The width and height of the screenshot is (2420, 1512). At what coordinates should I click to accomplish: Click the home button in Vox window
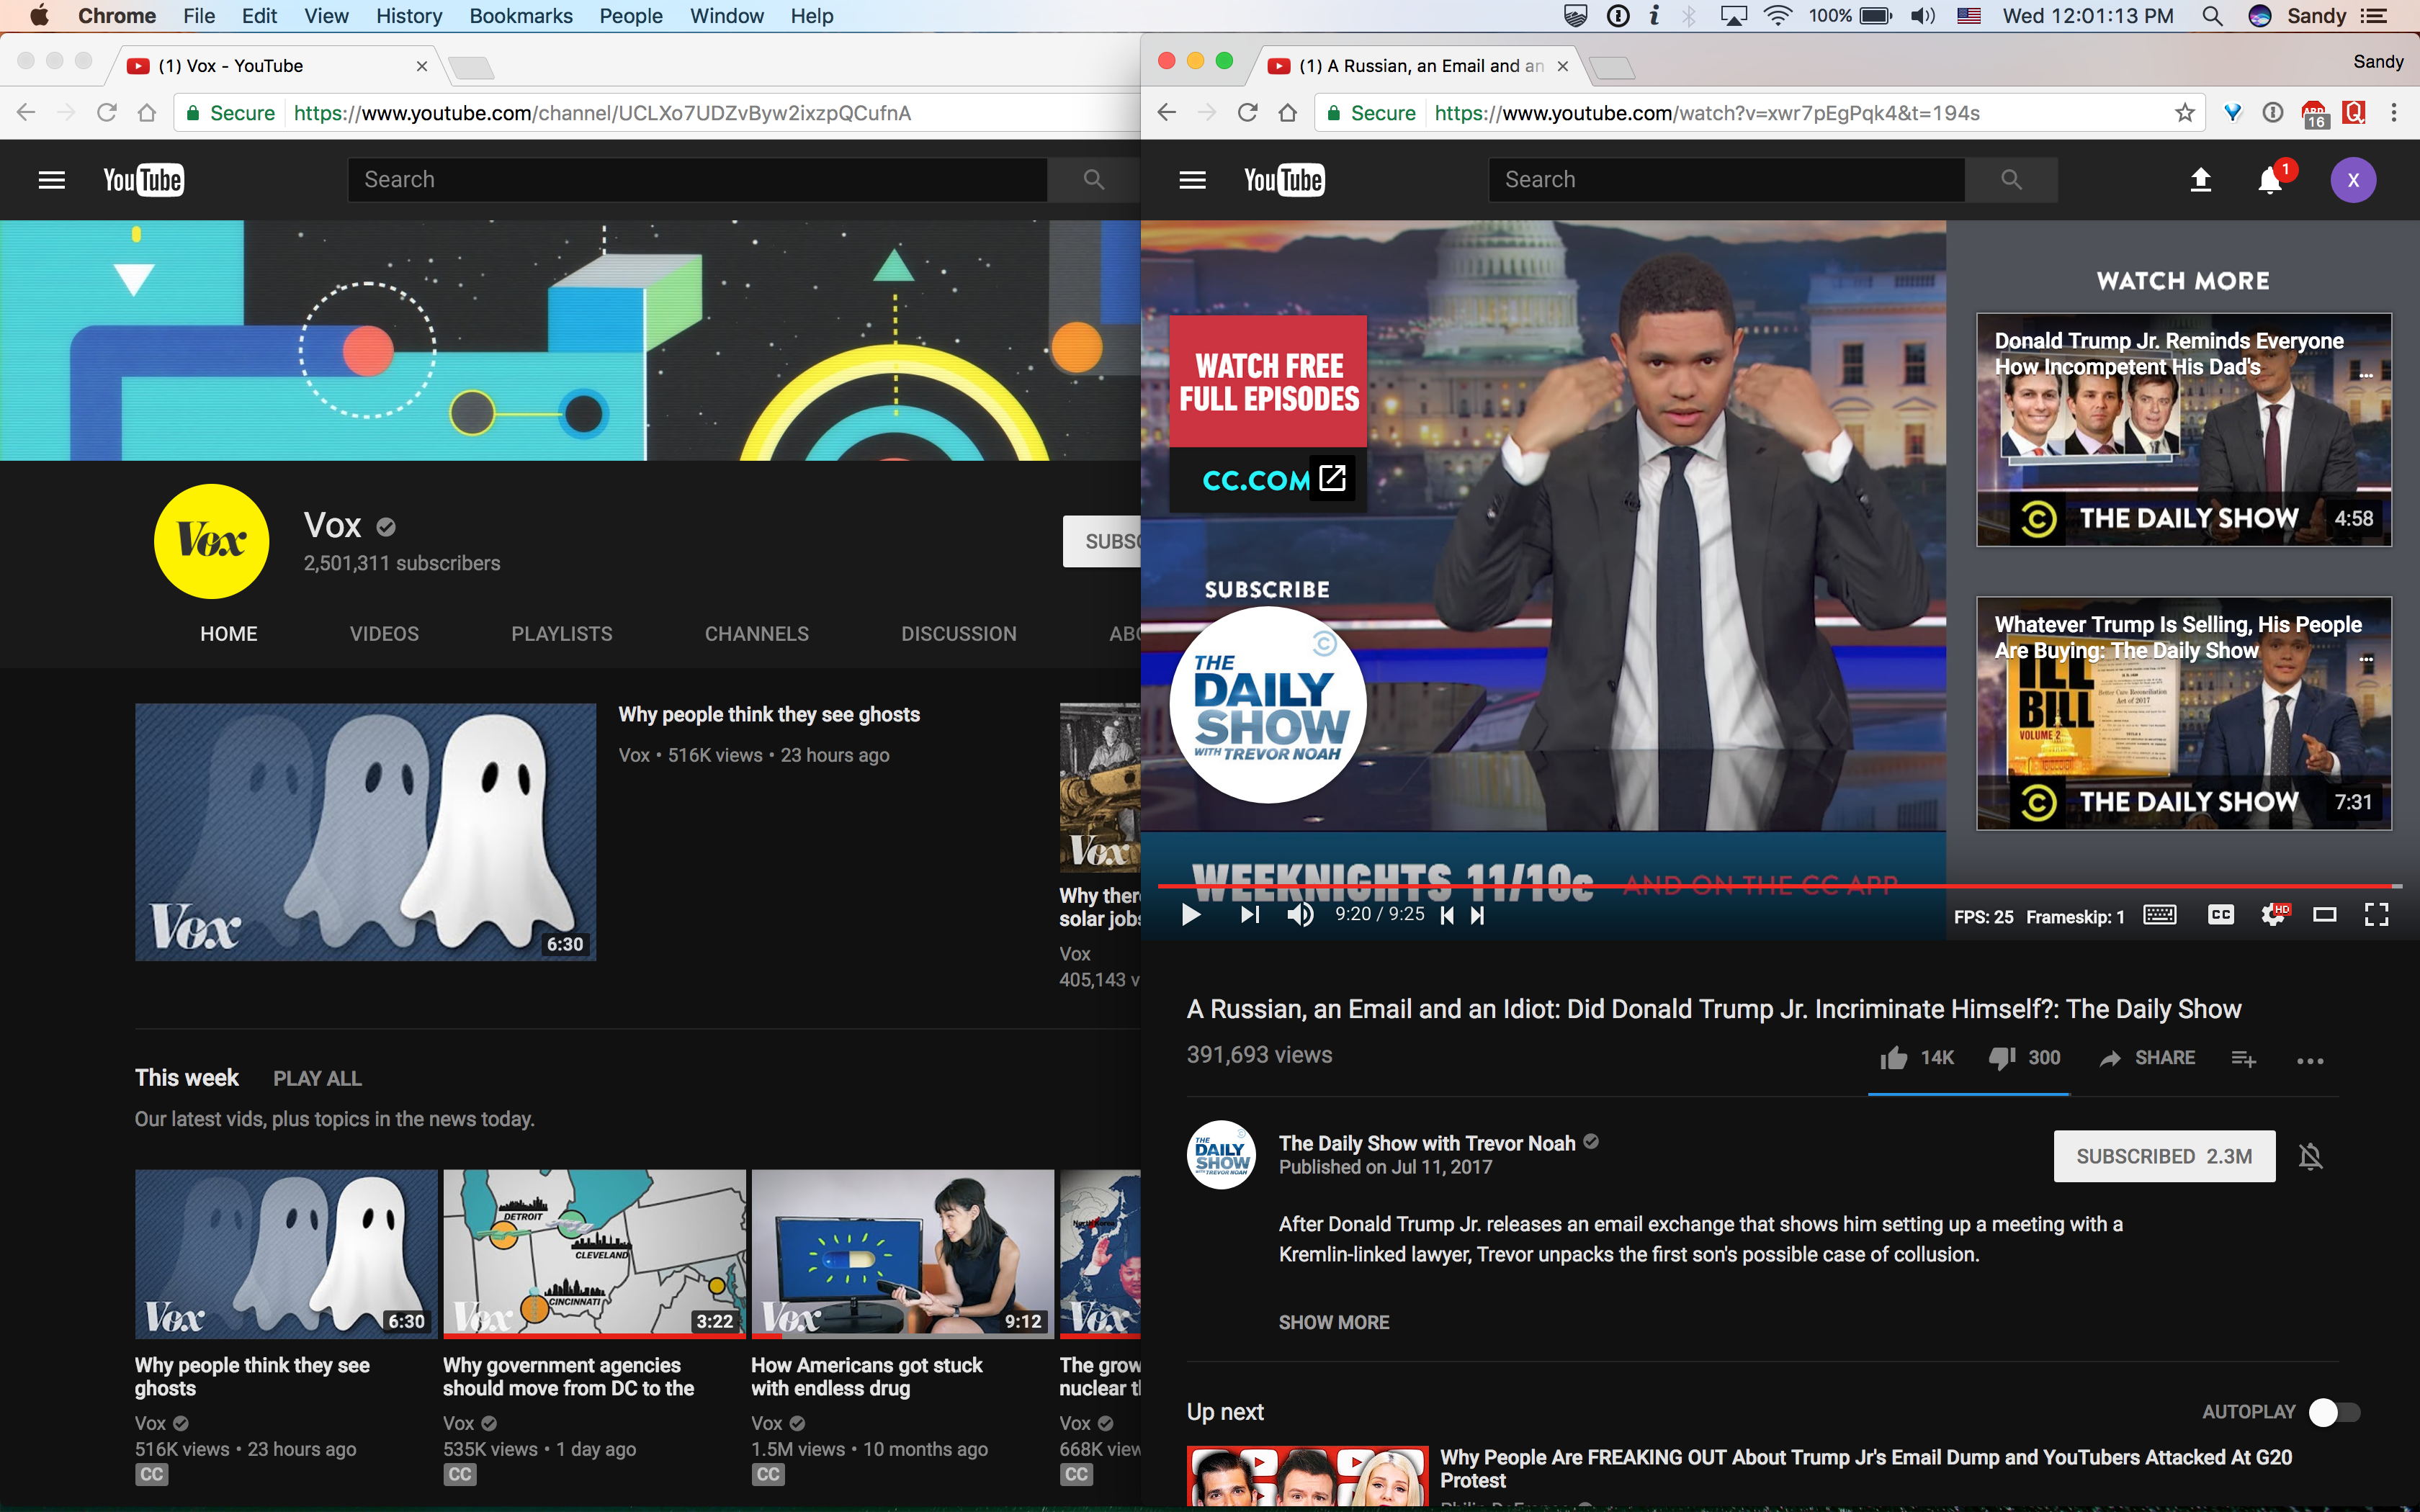pyautogui.click(x=147, y=113)
